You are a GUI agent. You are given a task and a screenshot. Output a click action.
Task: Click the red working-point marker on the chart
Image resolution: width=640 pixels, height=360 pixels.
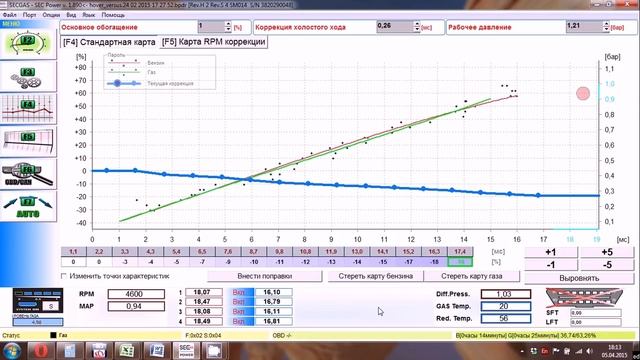pyautogui.click(x=583, y=93)
